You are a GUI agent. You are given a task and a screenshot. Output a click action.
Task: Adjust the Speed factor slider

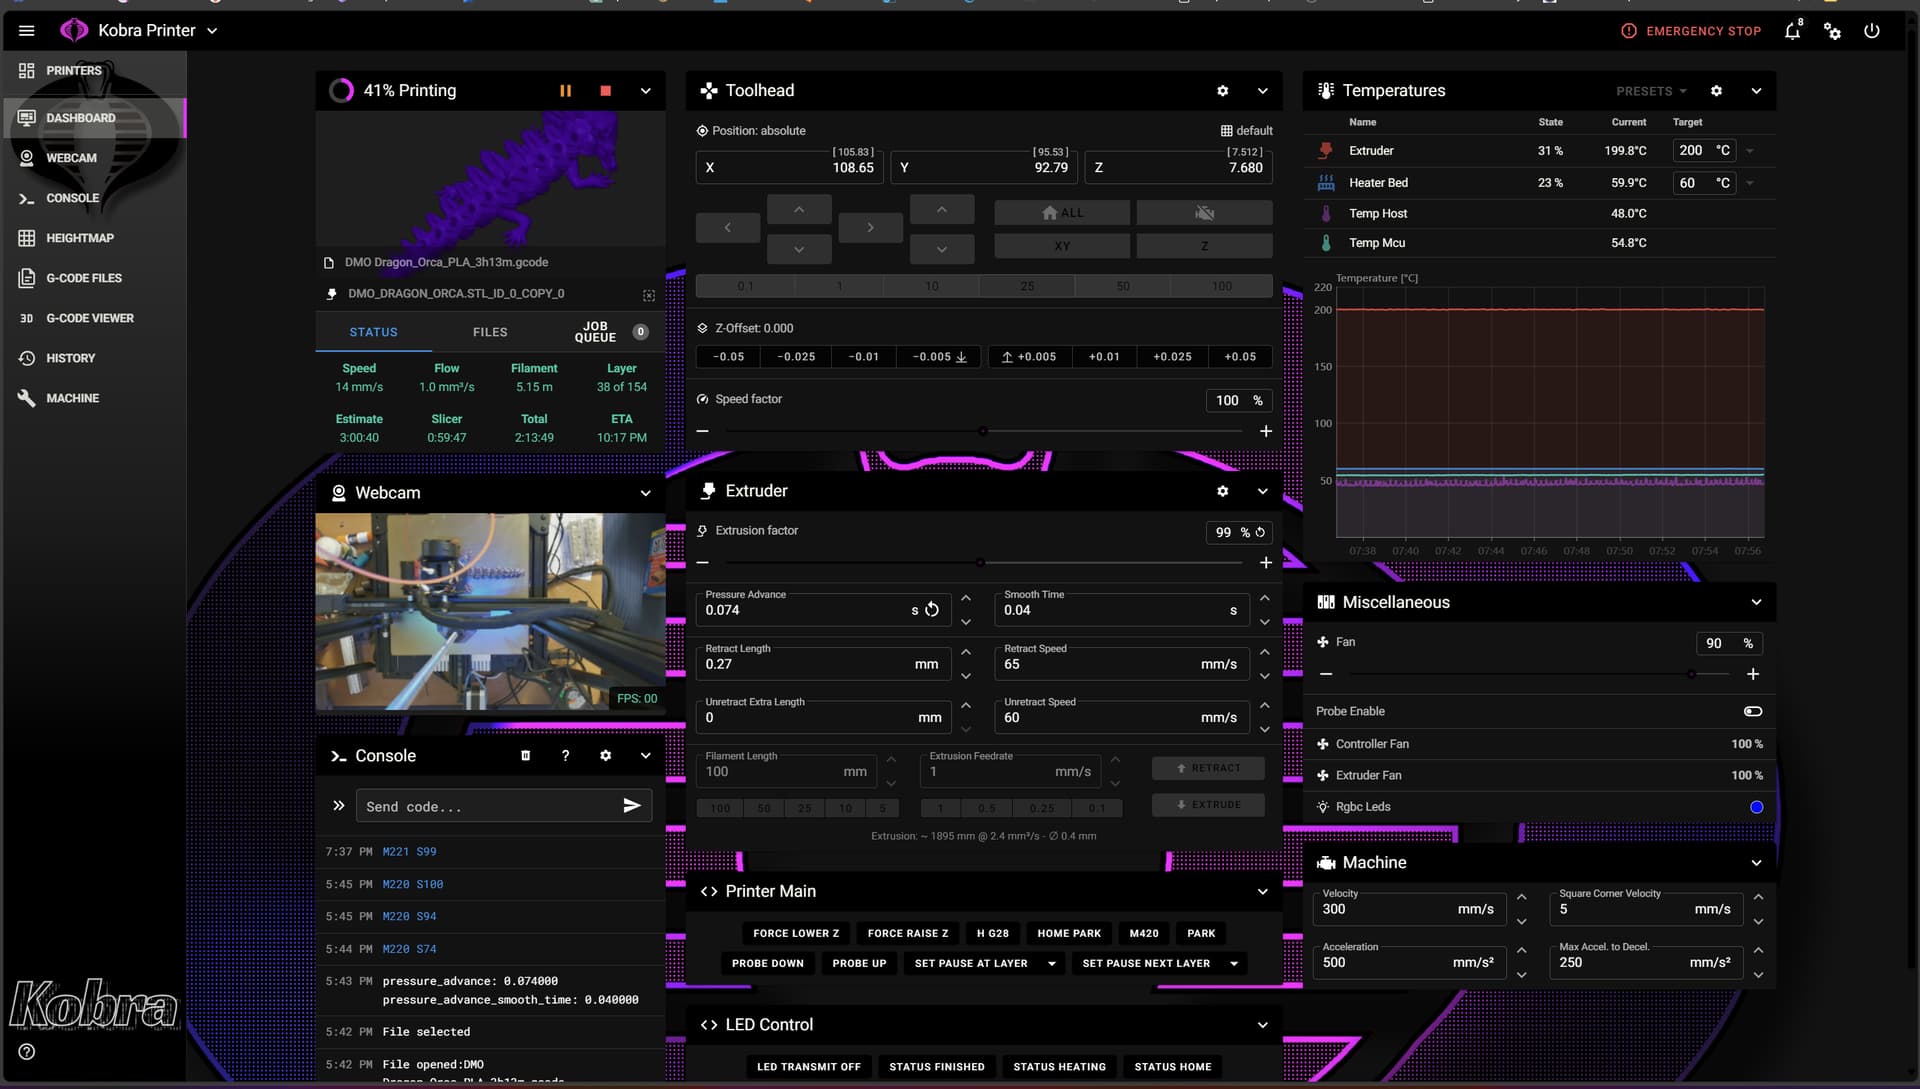click(x=984, y=431)
